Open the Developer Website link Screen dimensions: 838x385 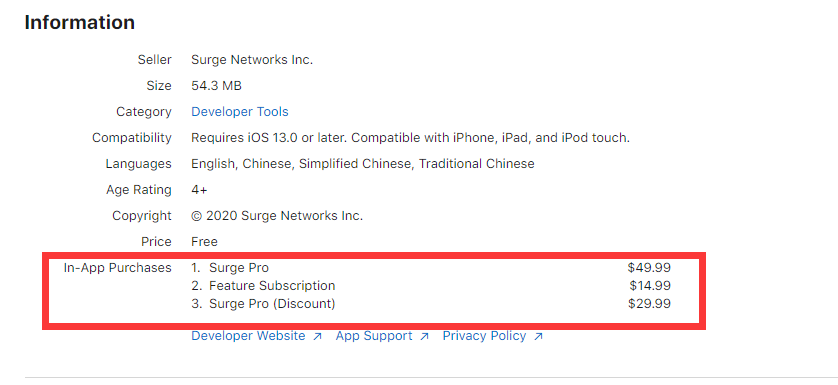249,336
